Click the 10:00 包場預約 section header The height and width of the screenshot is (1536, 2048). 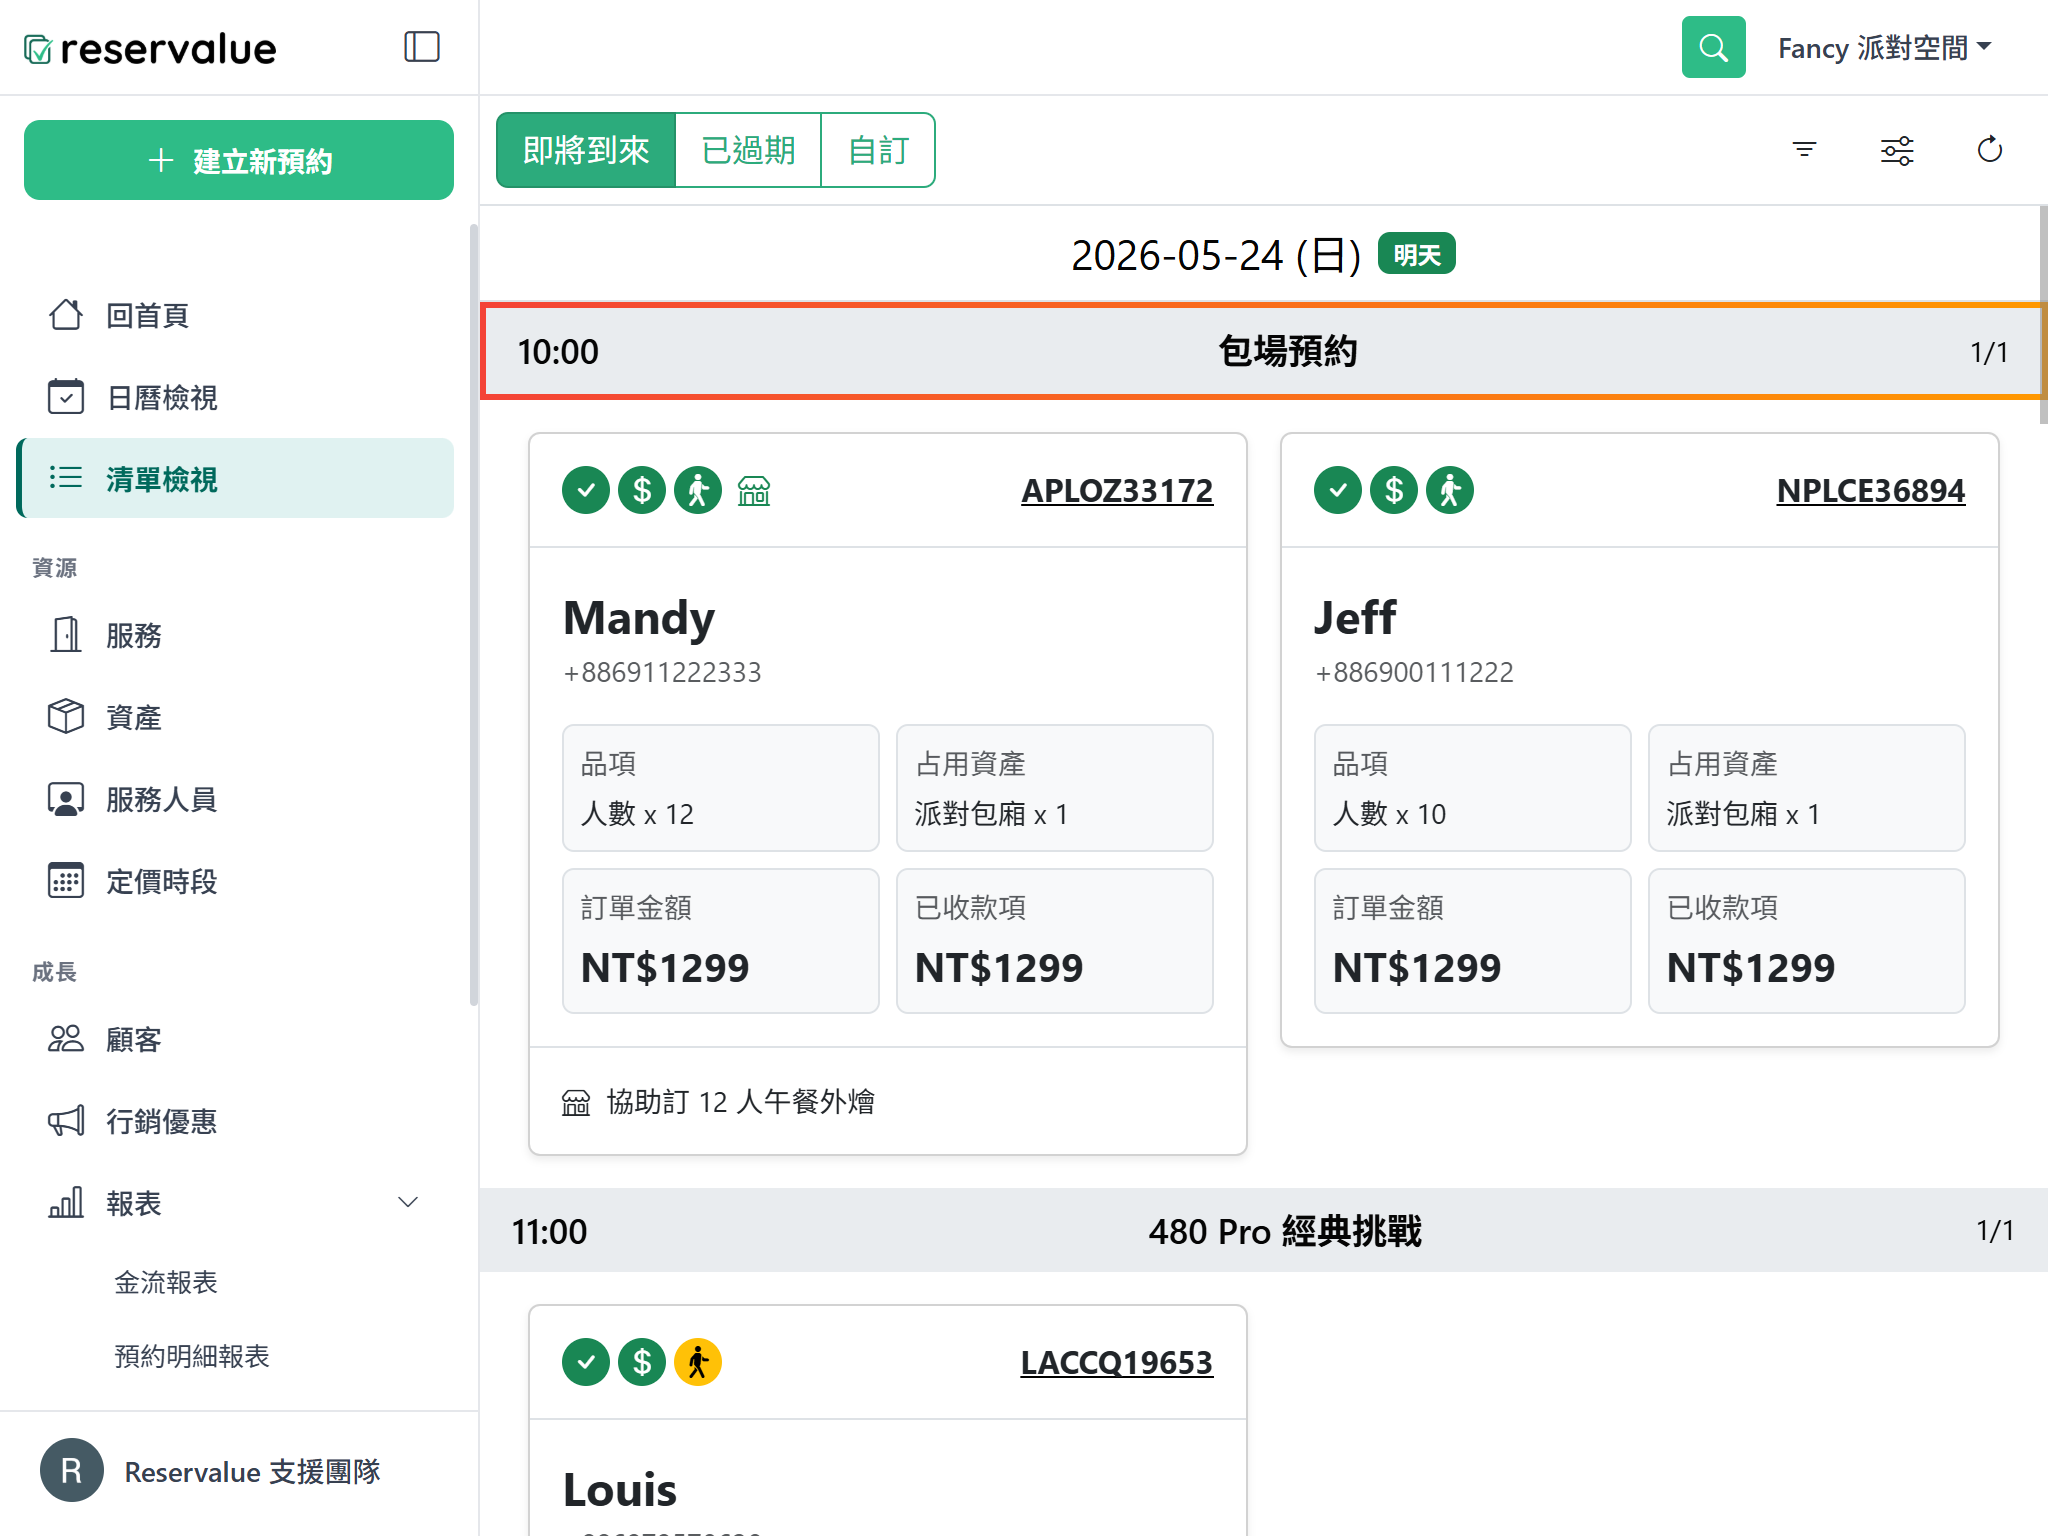[x=1262, y=351]
